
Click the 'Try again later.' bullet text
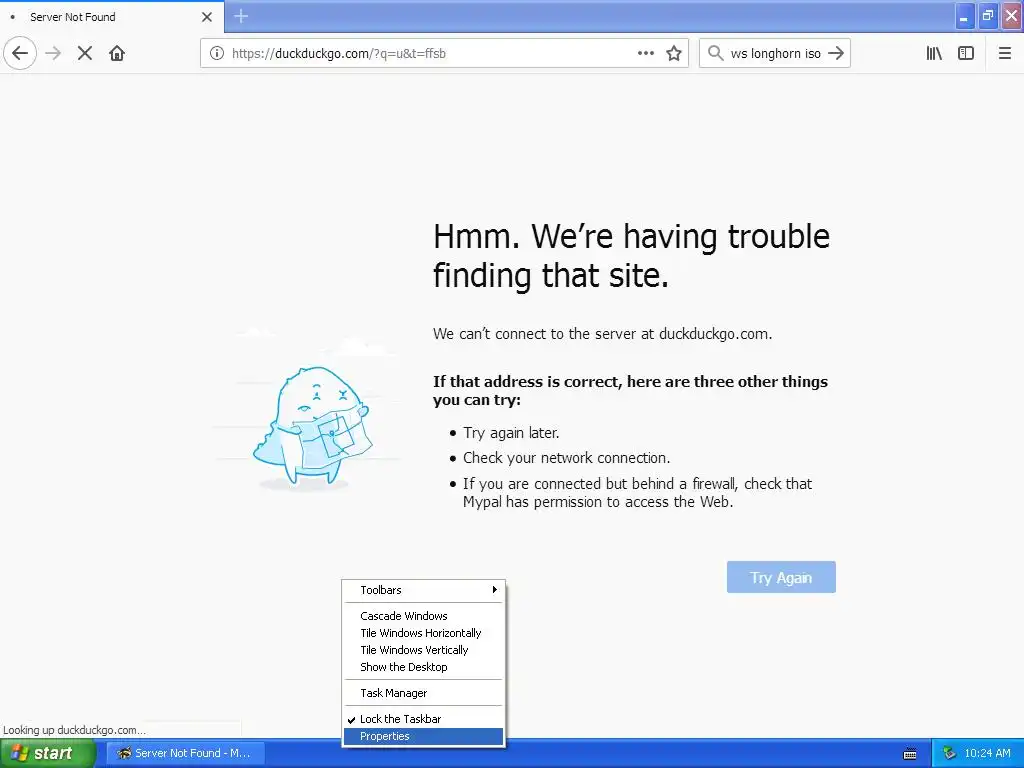pyautogui.click(x=511, y=433)
